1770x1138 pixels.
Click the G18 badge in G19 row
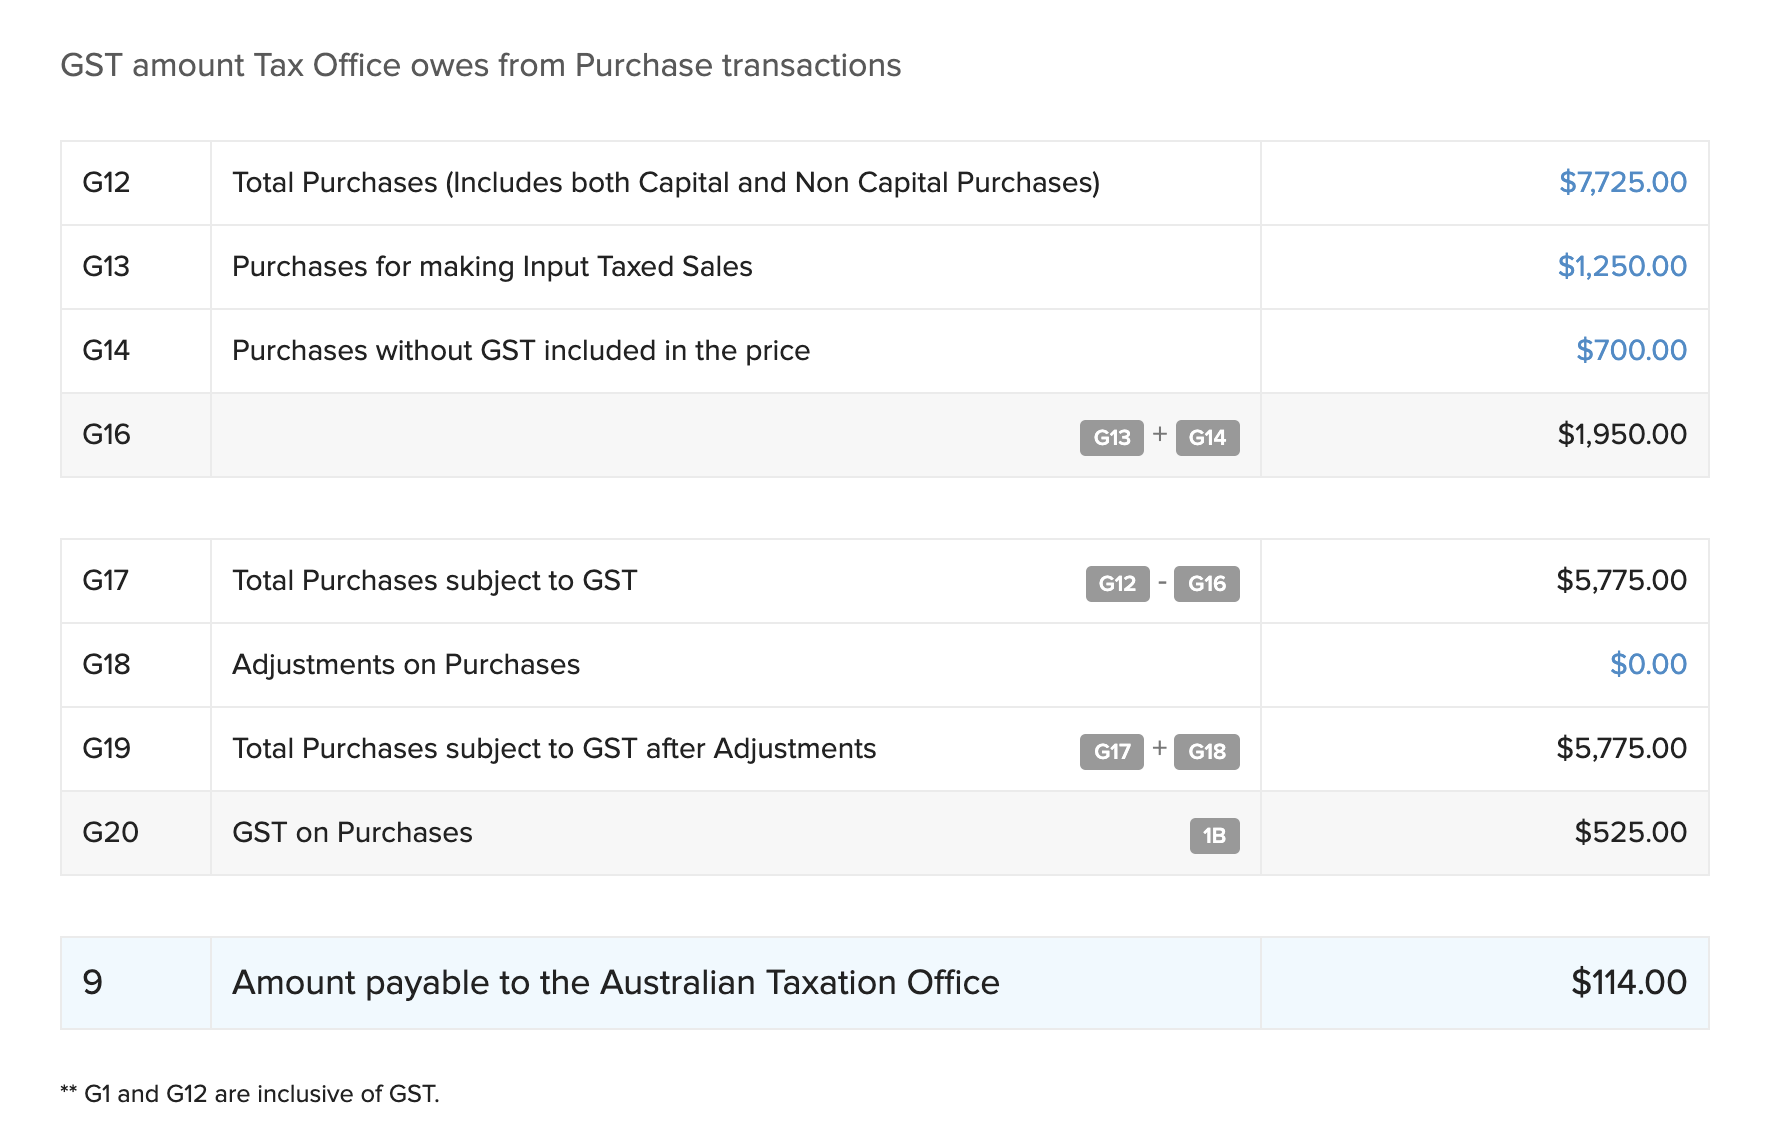[x=1206, y=751]
